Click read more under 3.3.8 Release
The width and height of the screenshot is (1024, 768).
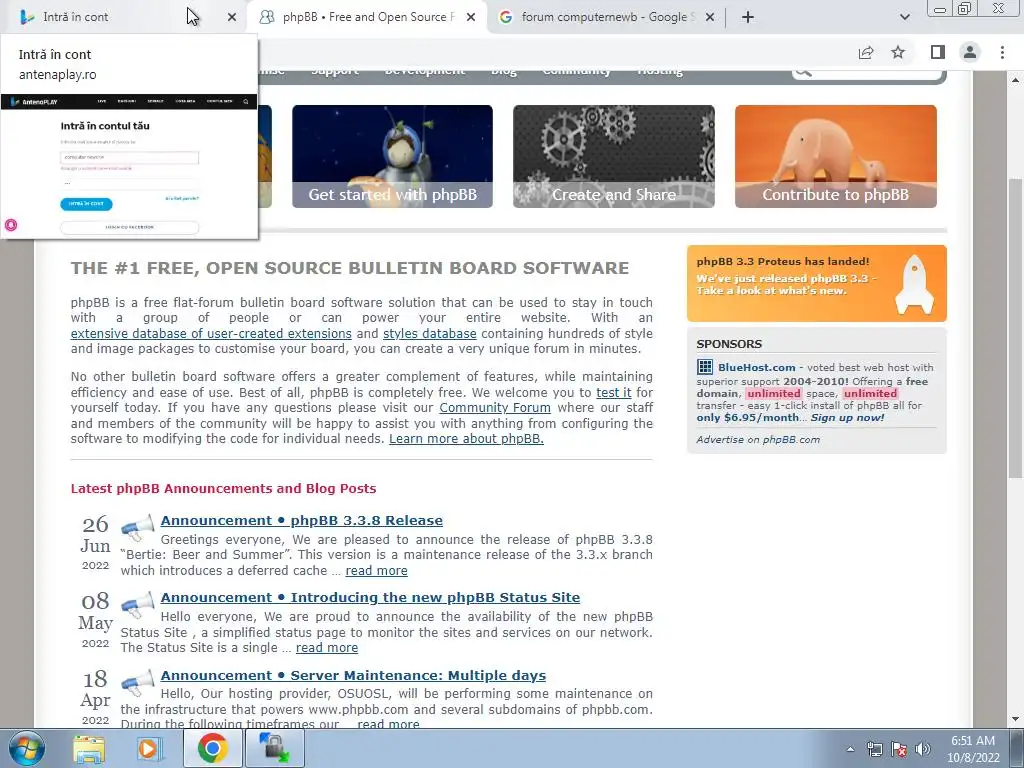377,571
